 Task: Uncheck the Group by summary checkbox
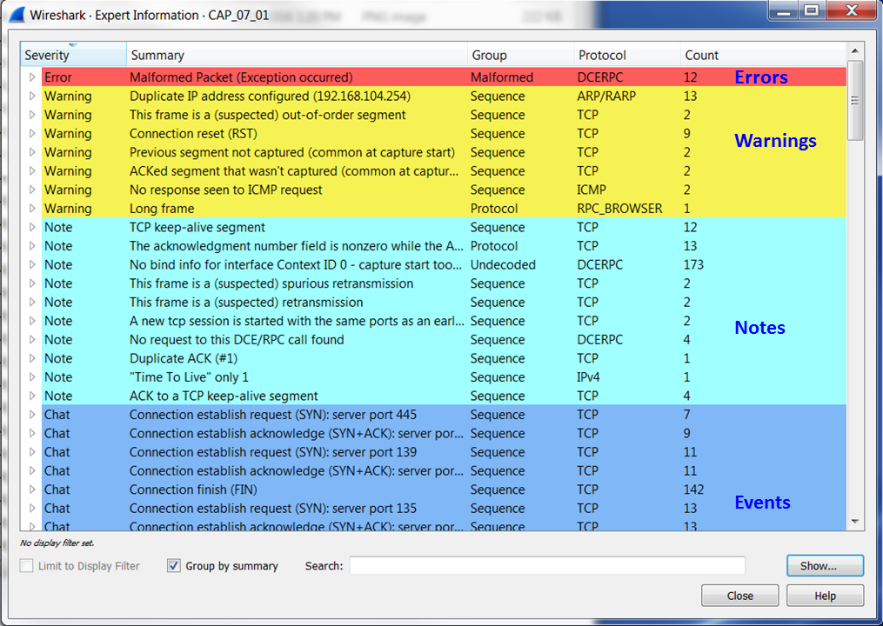174,566
